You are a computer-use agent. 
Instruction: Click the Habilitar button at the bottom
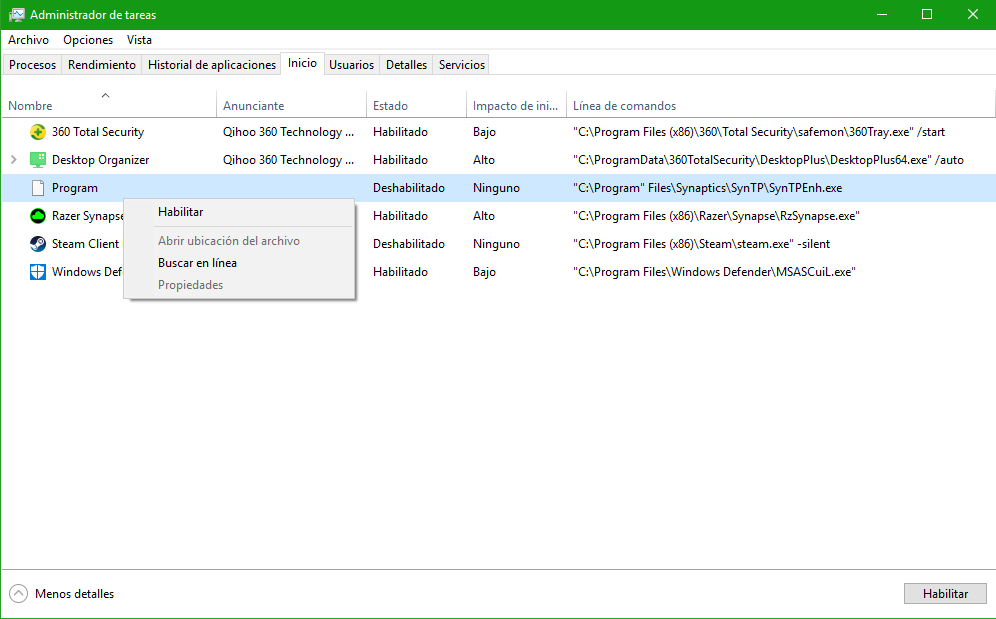click(x=945, y=594)
